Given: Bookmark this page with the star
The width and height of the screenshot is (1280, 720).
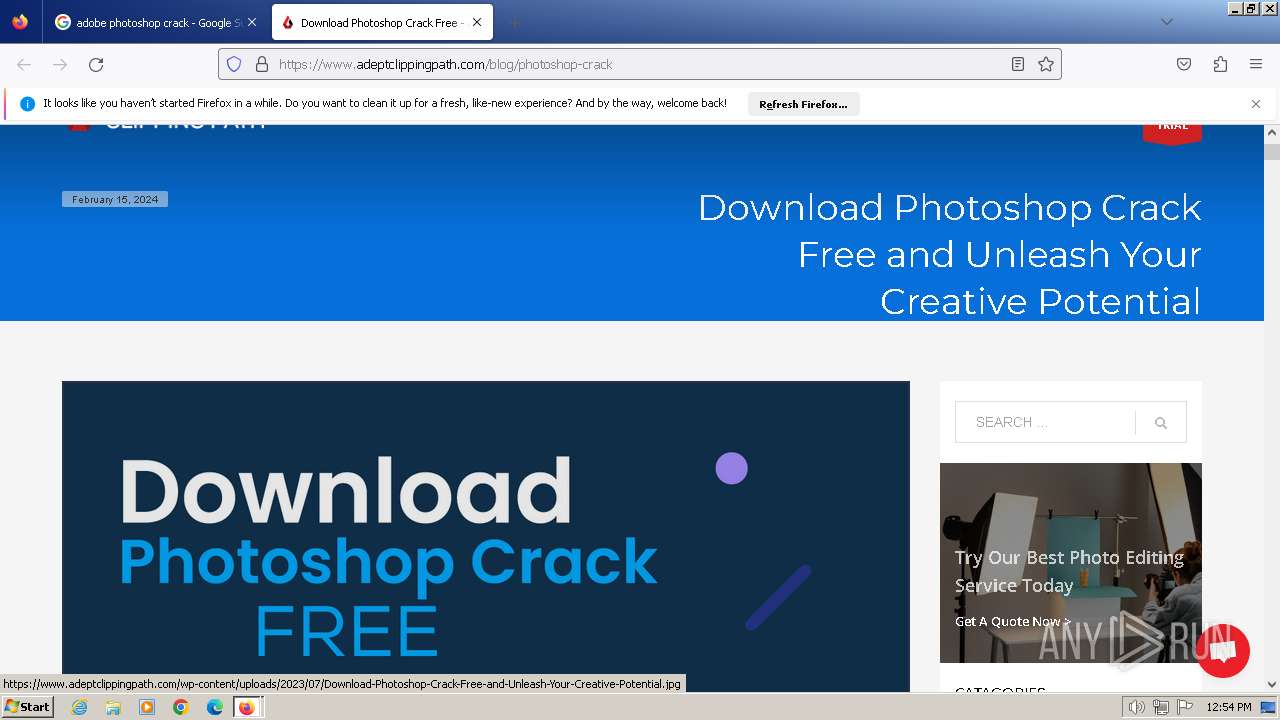Looking at the screenshot, I should 1046,64.
